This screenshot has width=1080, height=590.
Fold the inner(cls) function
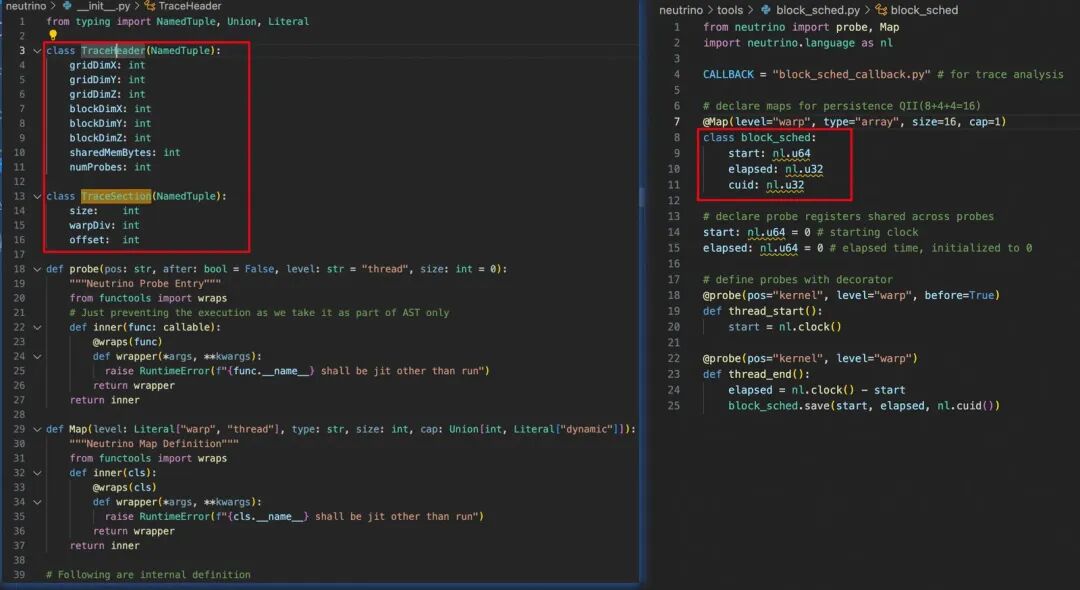tap(37, 473)
